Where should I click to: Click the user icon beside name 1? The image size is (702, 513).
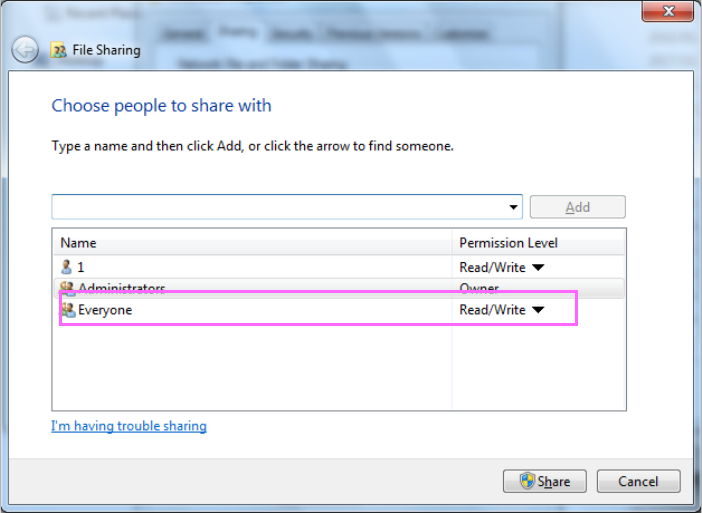[x=67, y=267]
